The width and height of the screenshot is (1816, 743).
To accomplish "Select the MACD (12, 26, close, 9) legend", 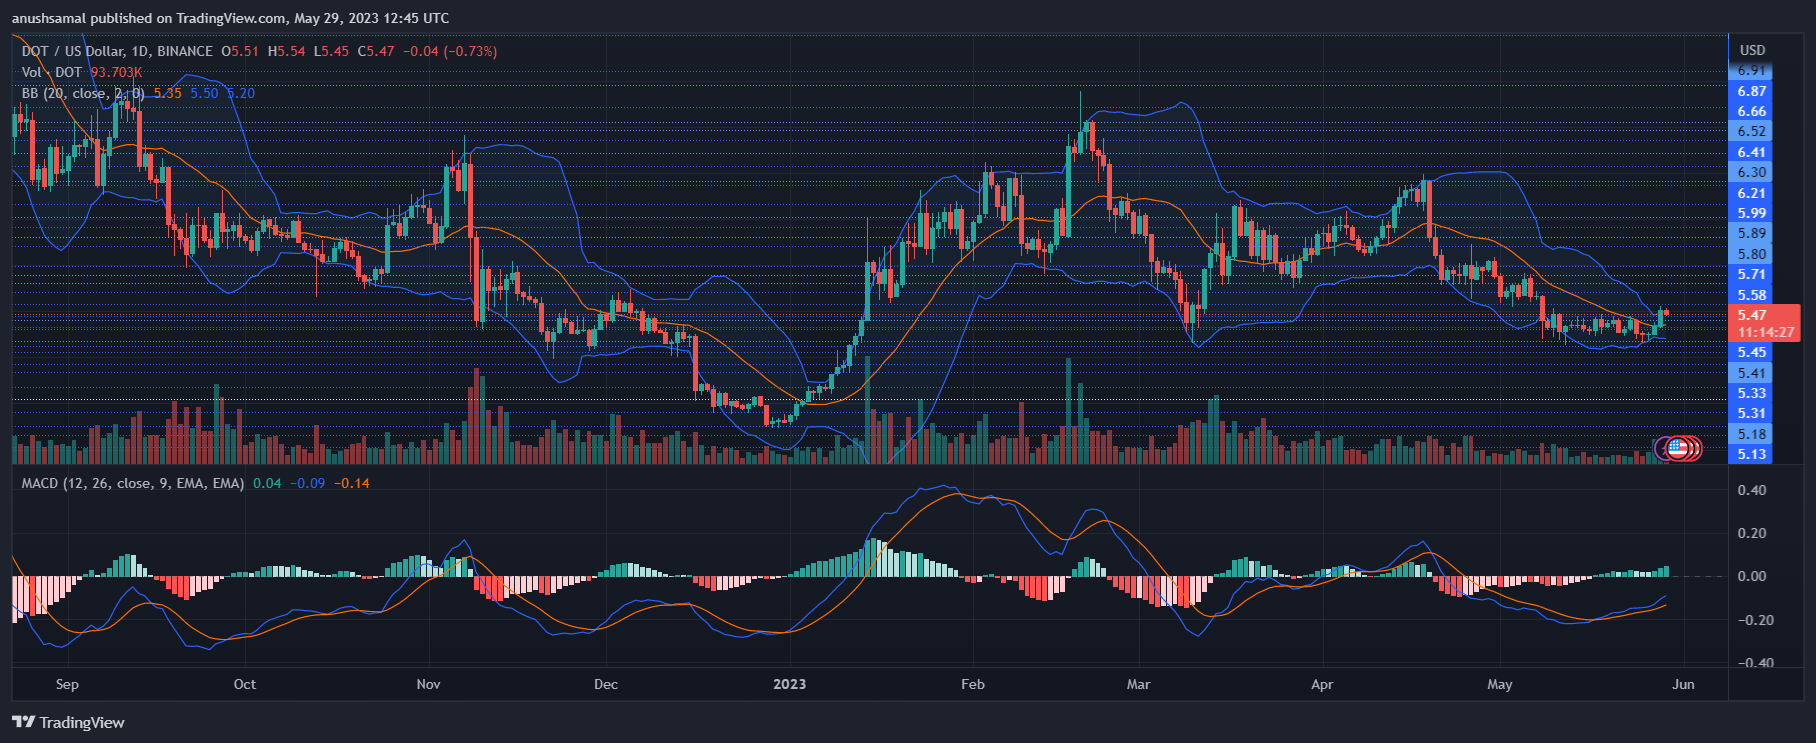I will (132, 483).
